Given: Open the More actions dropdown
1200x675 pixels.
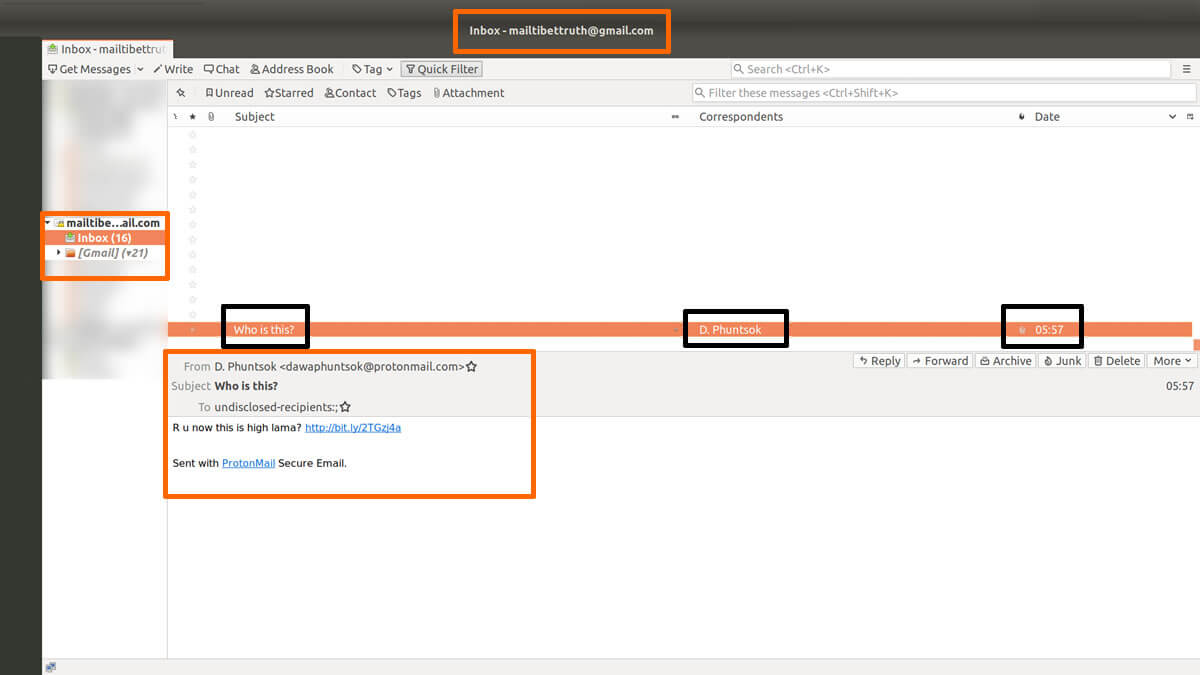Looking at the screenshot, I should 1172,361.
